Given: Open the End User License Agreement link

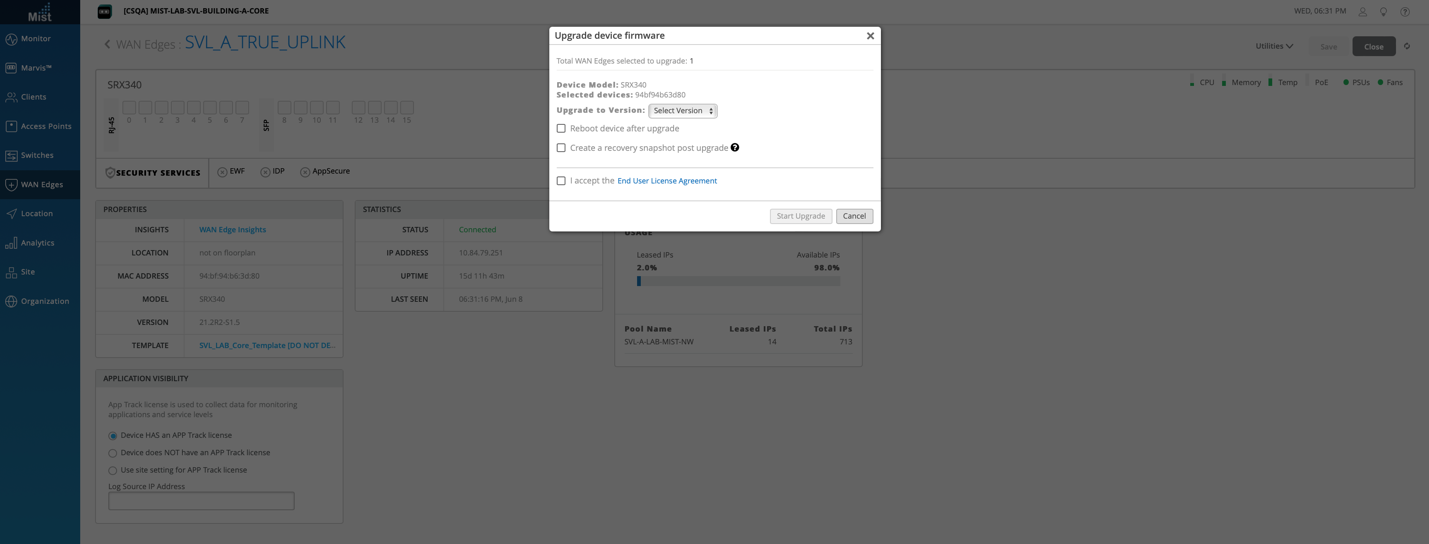Looking at the screenshot, I should point(667,181).
